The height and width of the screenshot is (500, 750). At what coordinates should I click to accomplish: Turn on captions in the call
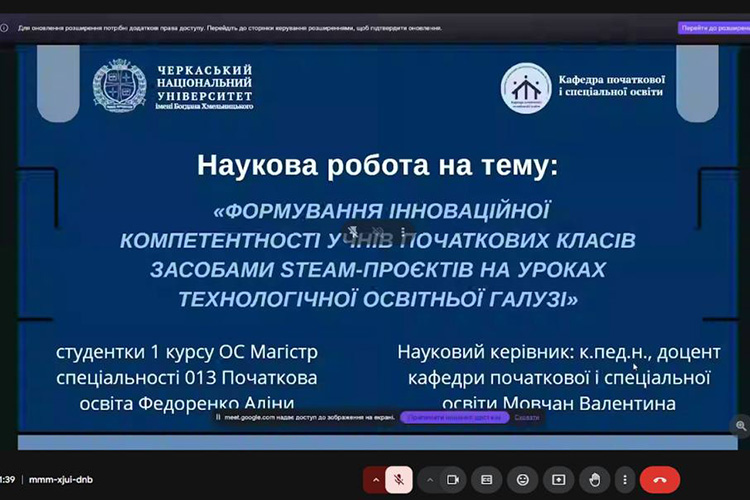[486, 479]
